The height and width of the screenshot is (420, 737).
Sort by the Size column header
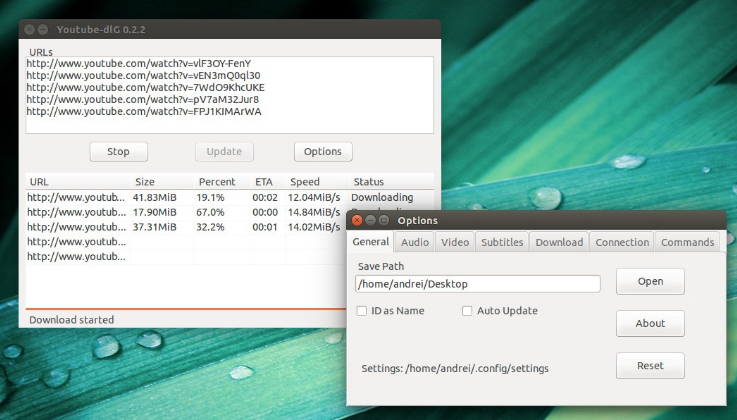pyautogui.click(x=162, y=182)
